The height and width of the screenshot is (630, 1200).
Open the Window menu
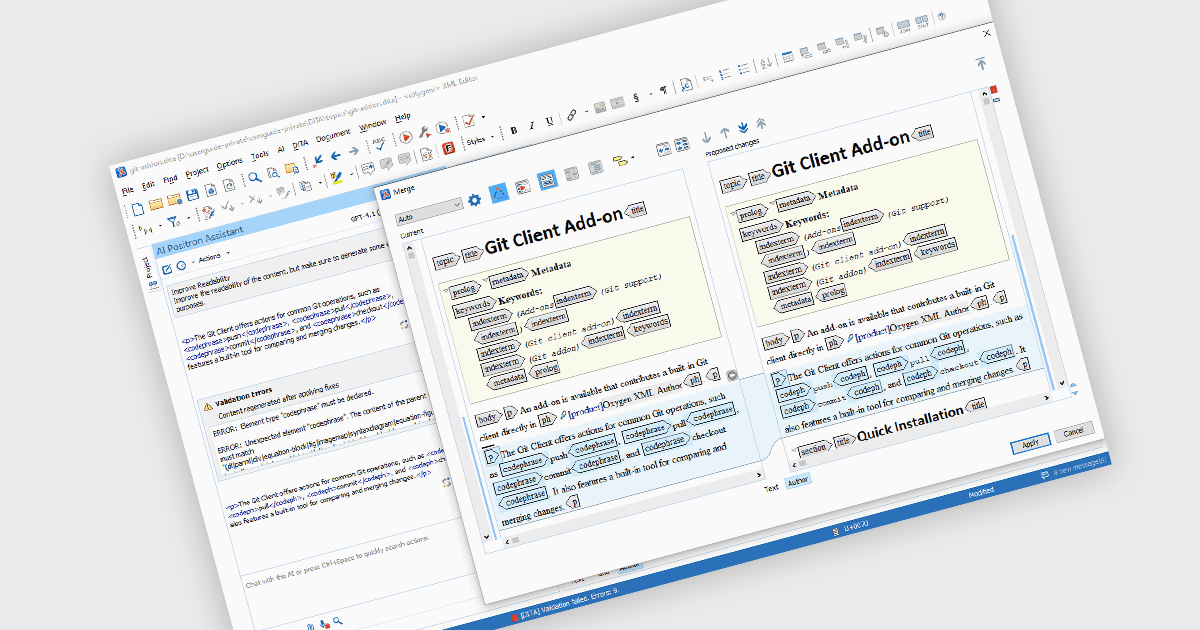pyautogui.click(x=372, y=126)
